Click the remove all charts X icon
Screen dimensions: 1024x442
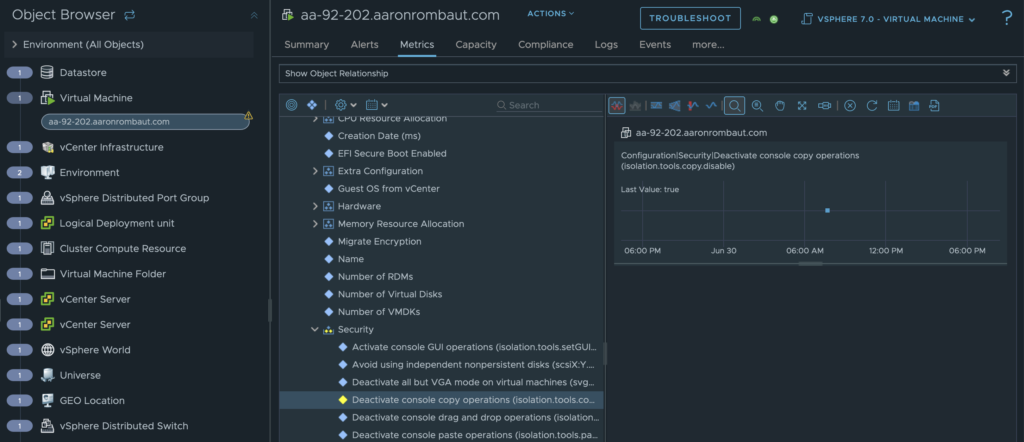tap(850, 105)
